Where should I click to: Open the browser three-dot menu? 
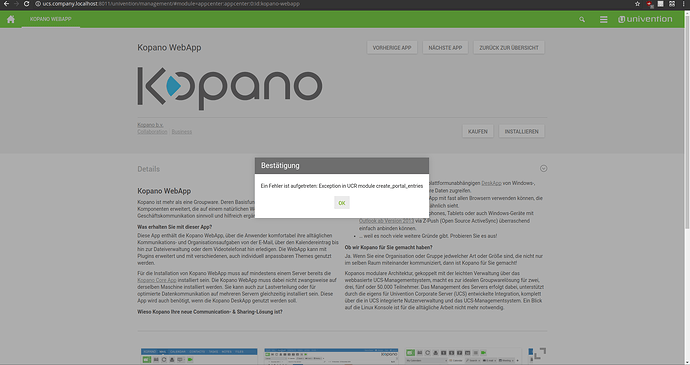[683, 4]
